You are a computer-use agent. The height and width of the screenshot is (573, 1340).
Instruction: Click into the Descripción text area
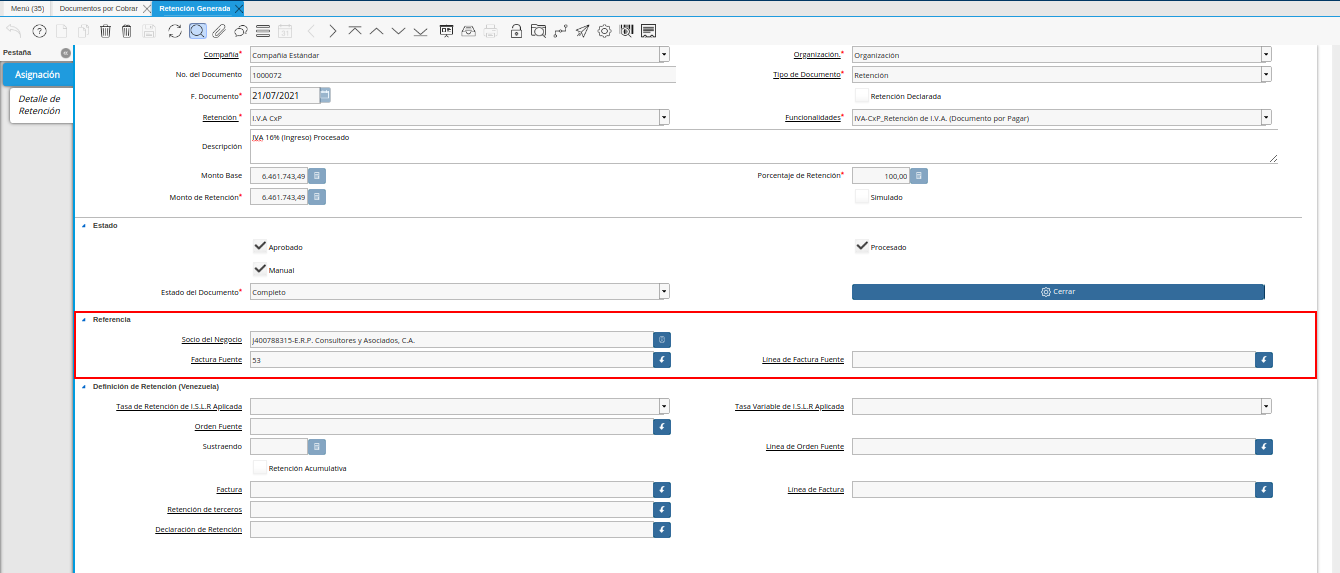point(763,146)
